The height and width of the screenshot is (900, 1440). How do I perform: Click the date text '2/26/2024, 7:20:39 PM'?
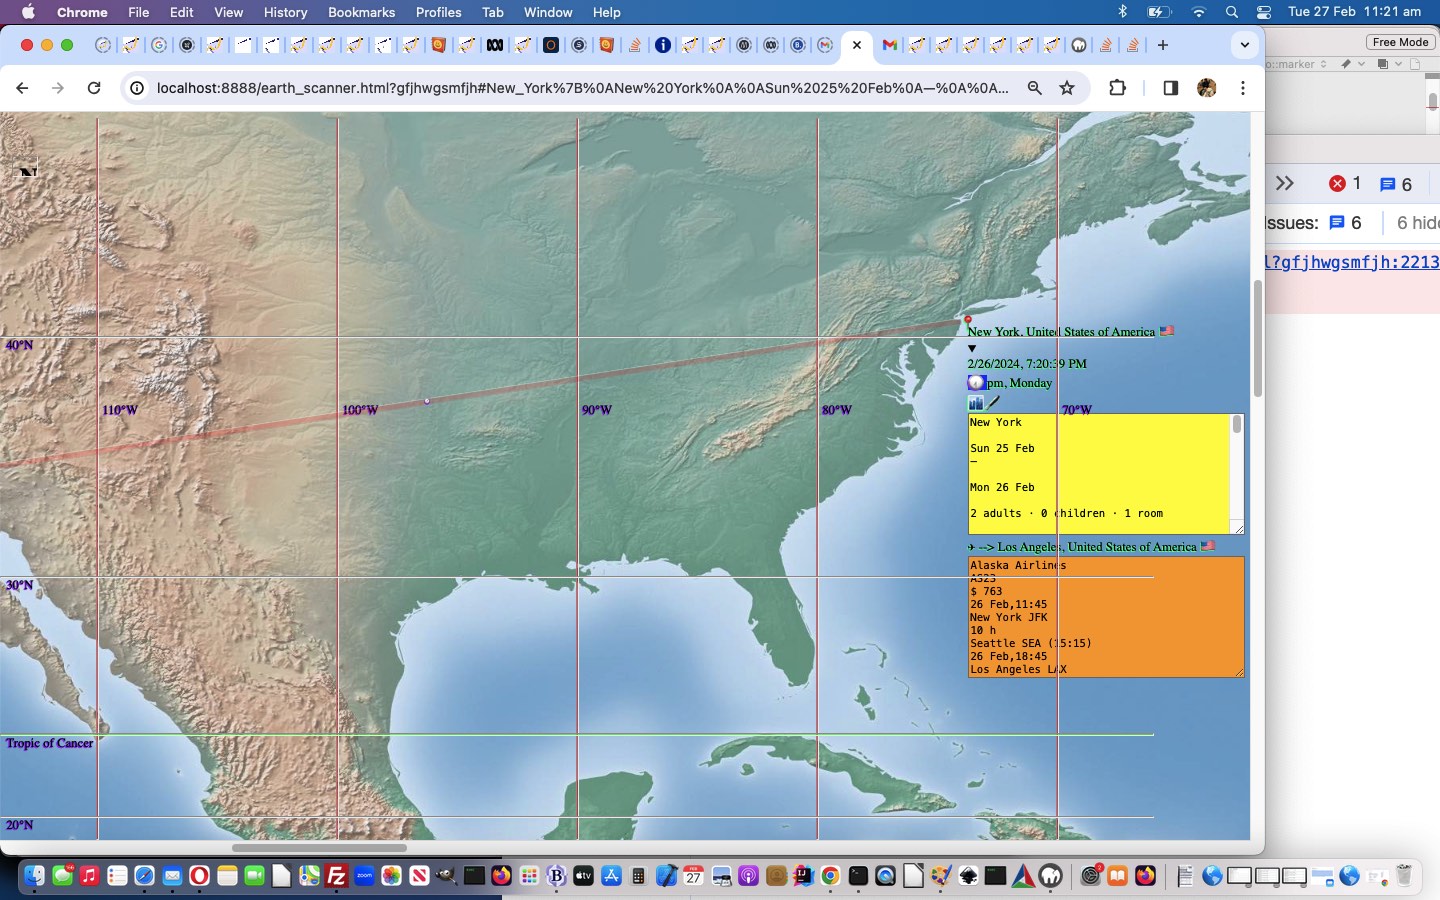click(1027, 364)
